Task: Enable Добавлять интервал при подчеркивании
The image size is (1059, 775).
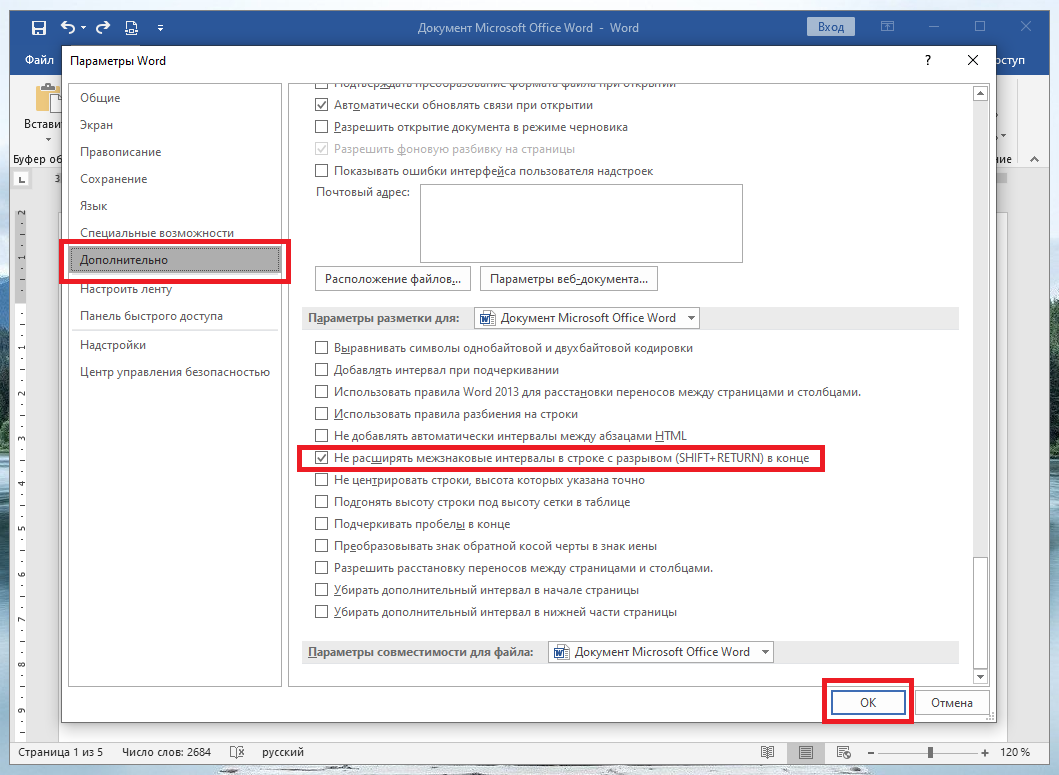Action: pyautogui.click(x=321, y=370)
